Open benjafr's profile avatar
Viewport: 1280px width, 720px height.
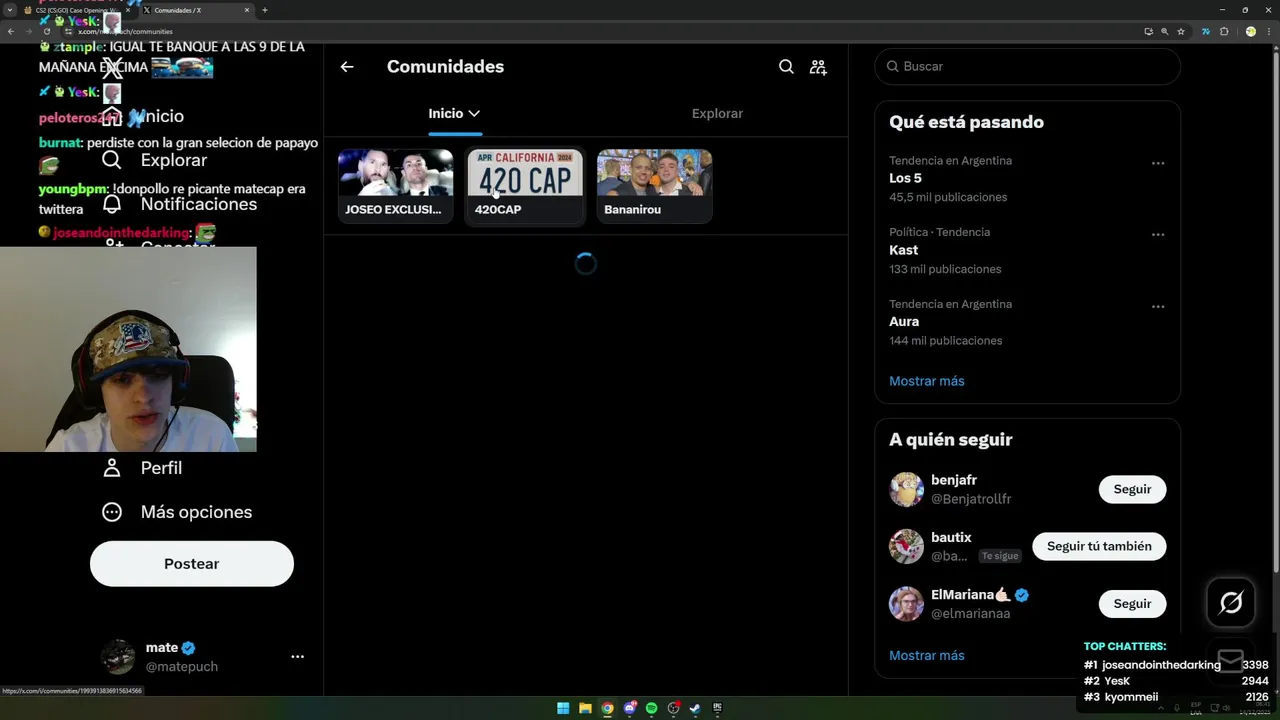click(907, 490)
